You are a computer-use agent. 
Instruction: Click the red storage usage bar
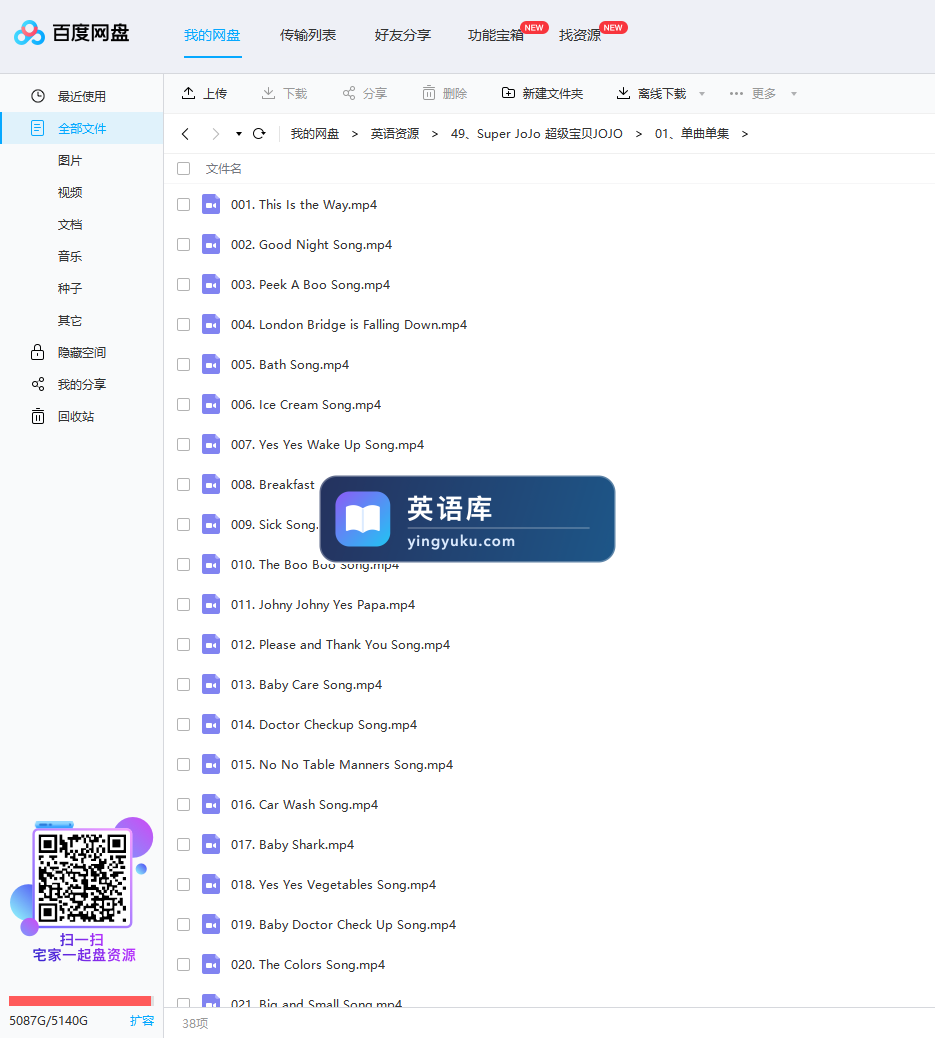pyautogui.click(x=80, y=1001)
